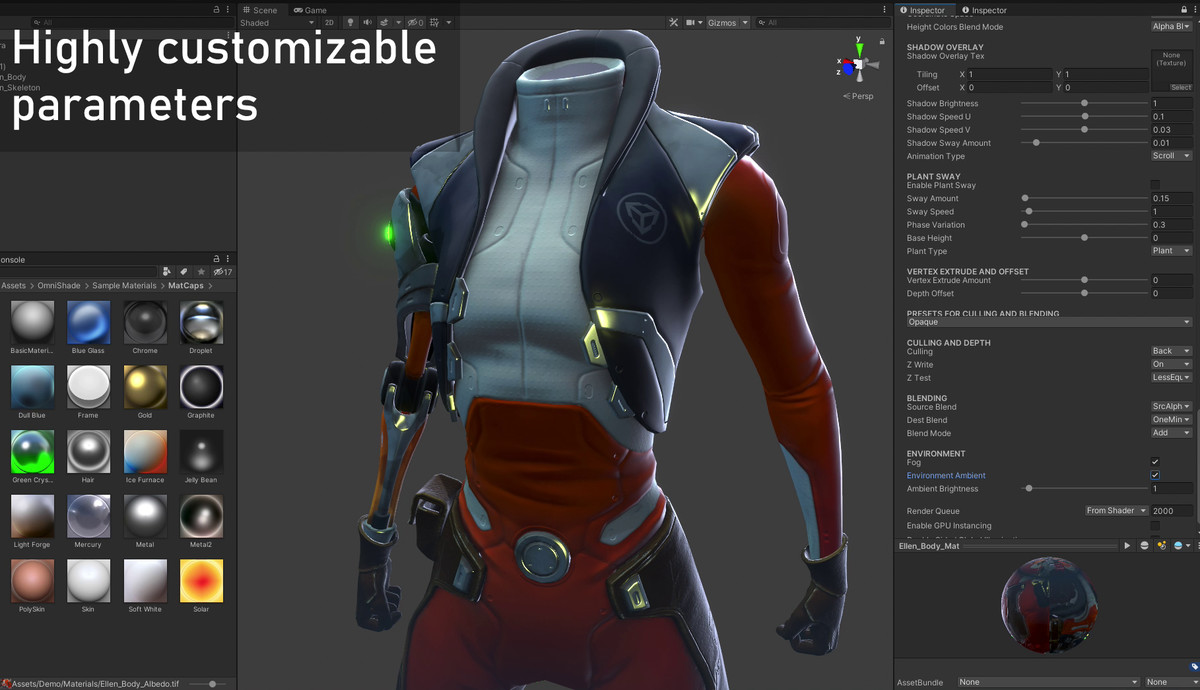Click the search by type icon
Image resolution: width=1200 pixels, height=690 pixels.
click(x=166, y=271)
